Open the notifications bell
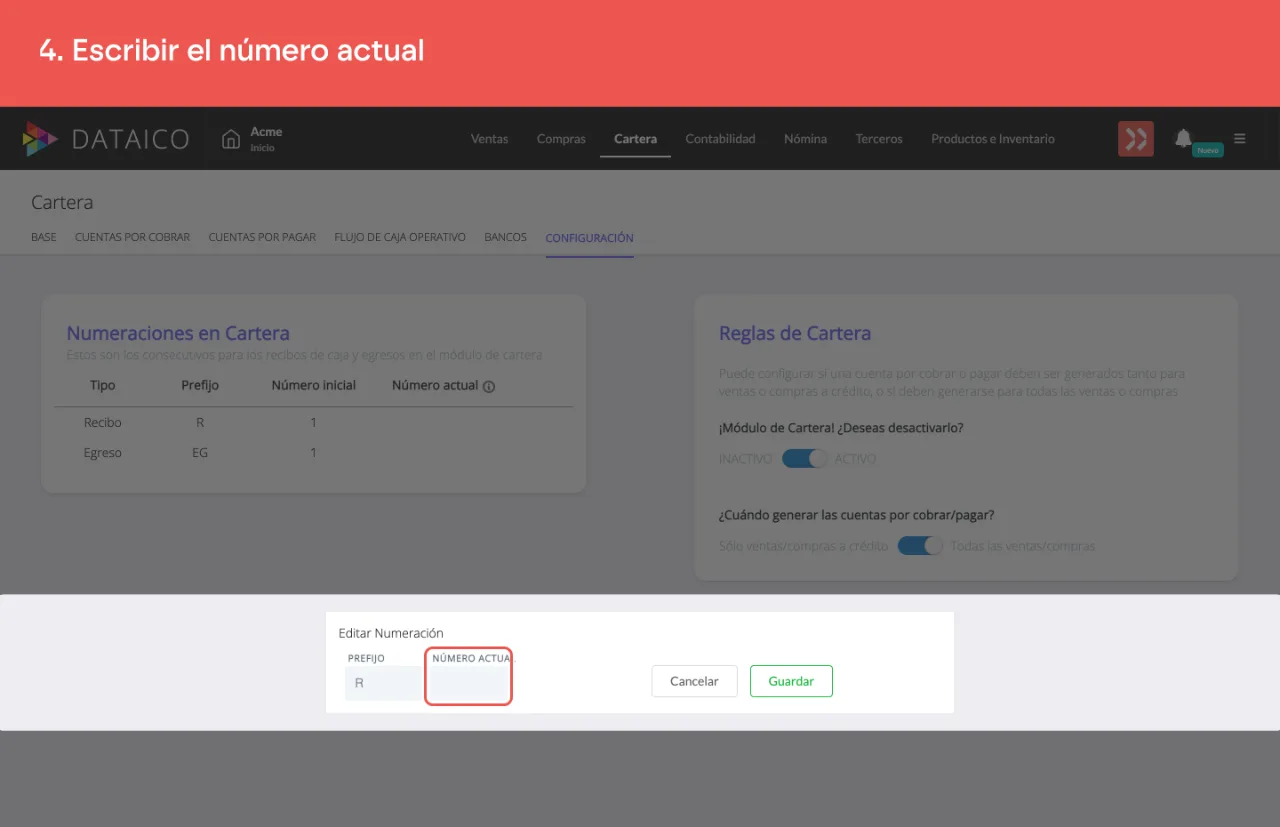This screenshot has width=1280, height=827. pos(1184,138)
